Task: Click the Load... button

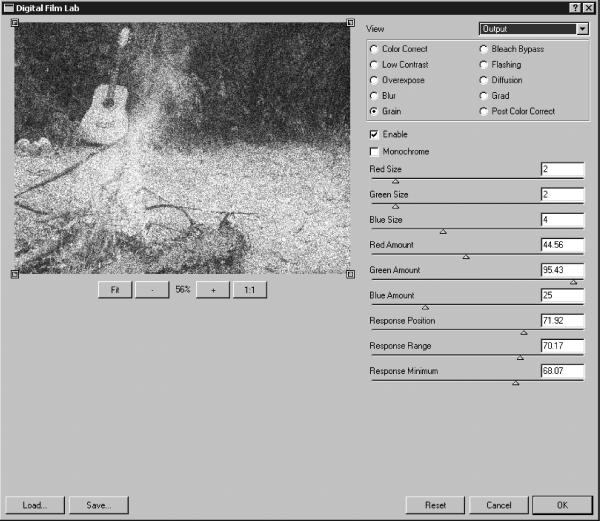Action: 35,505
